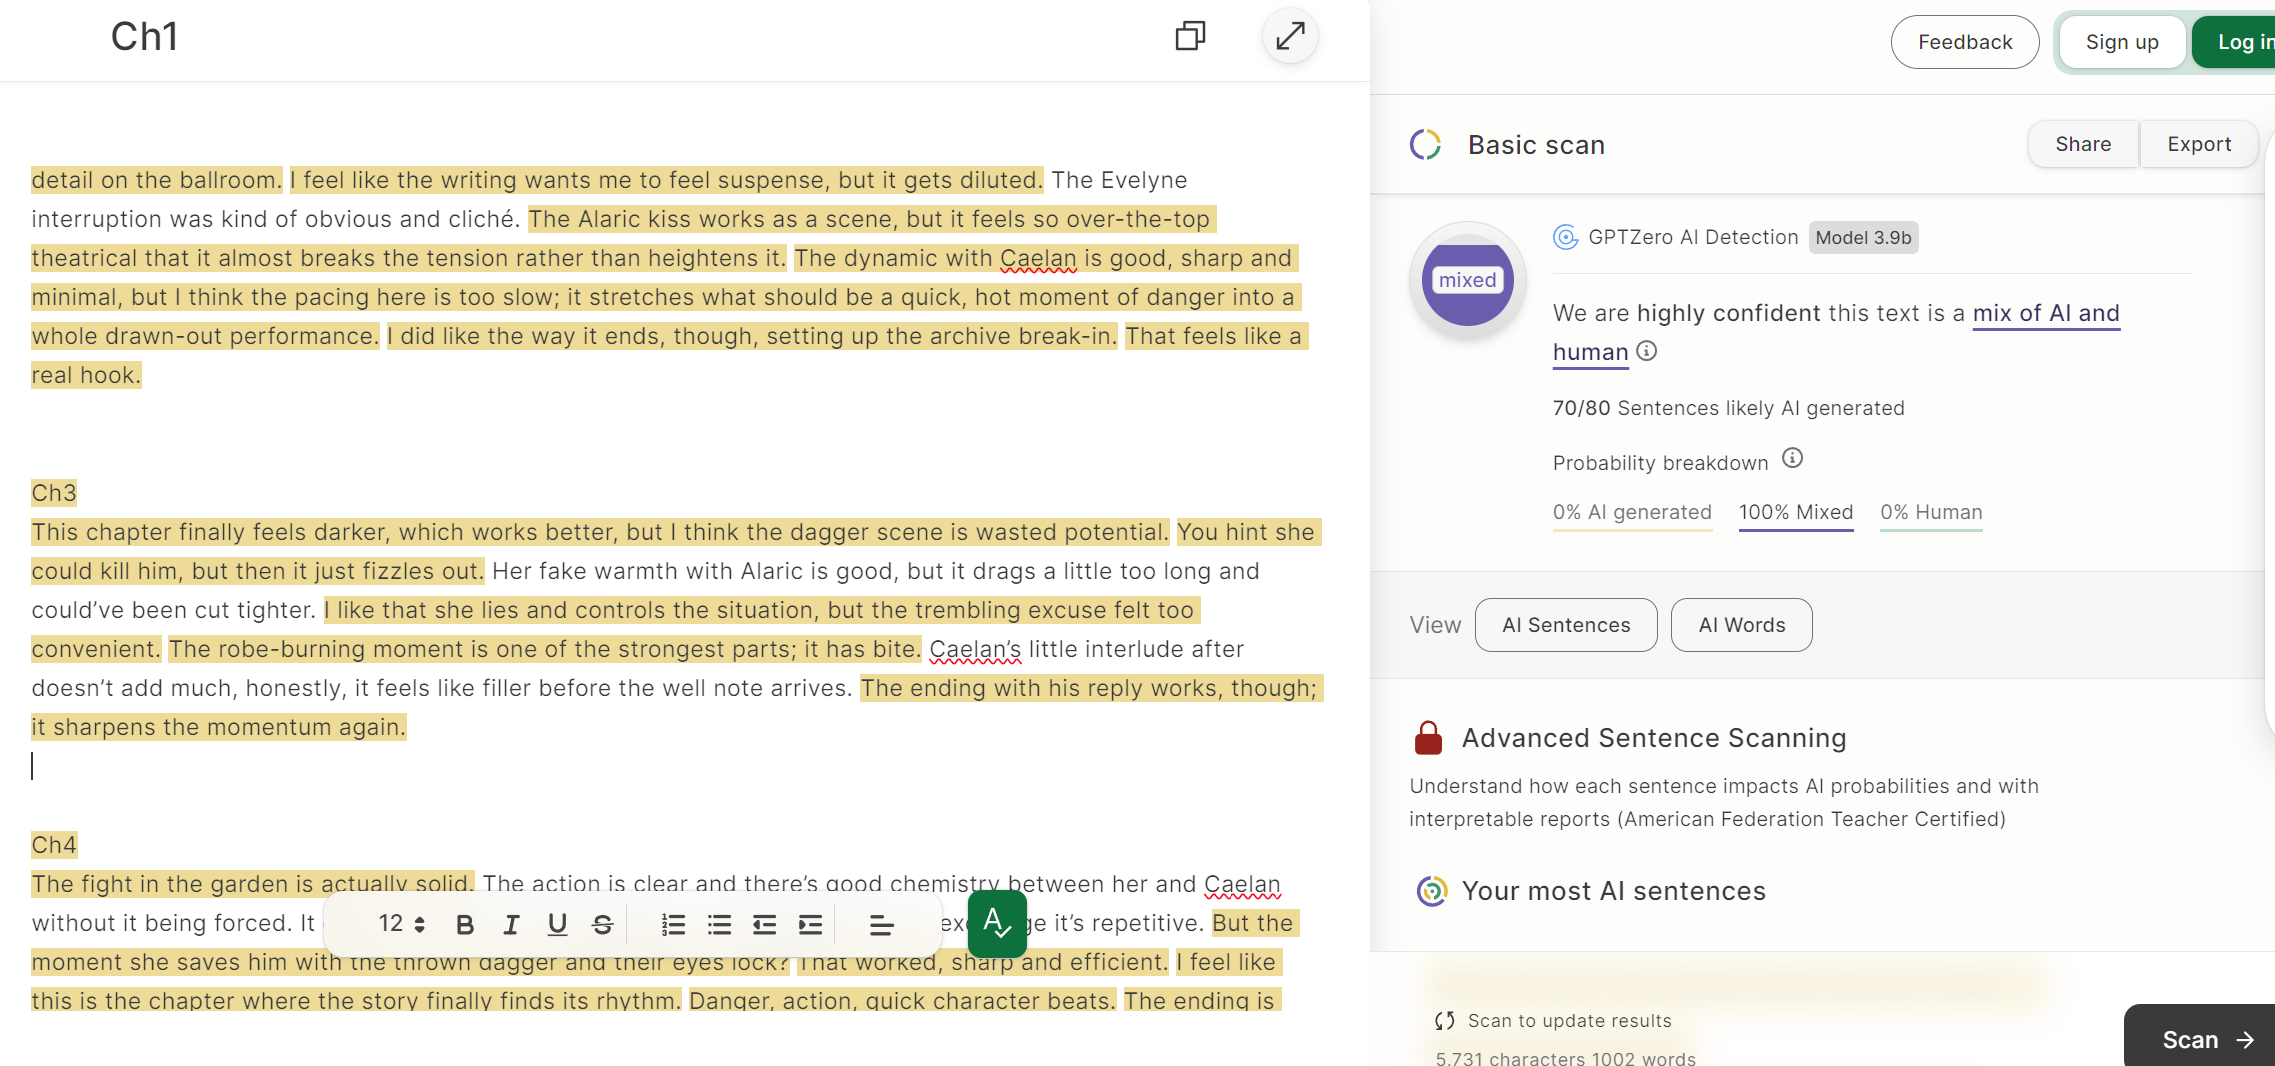Image resolution: width=2275 pixels, height=1066 pixels.
Task: Toggle bold formatting in the floating toolbar
Action: click(465, 925)
